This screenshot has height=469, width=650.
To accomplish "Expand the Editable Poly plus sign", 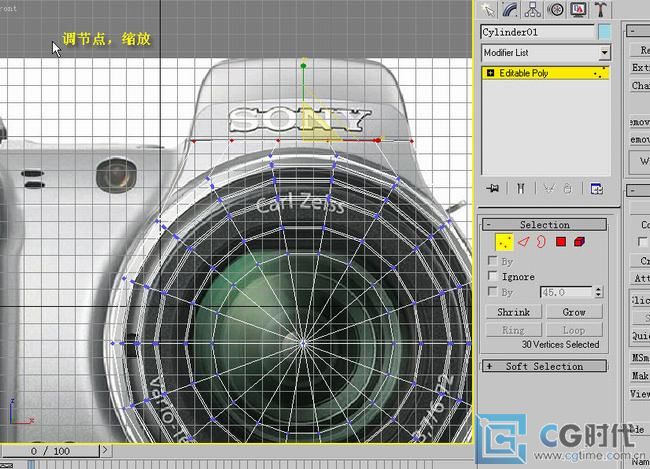I will point(490,73).
